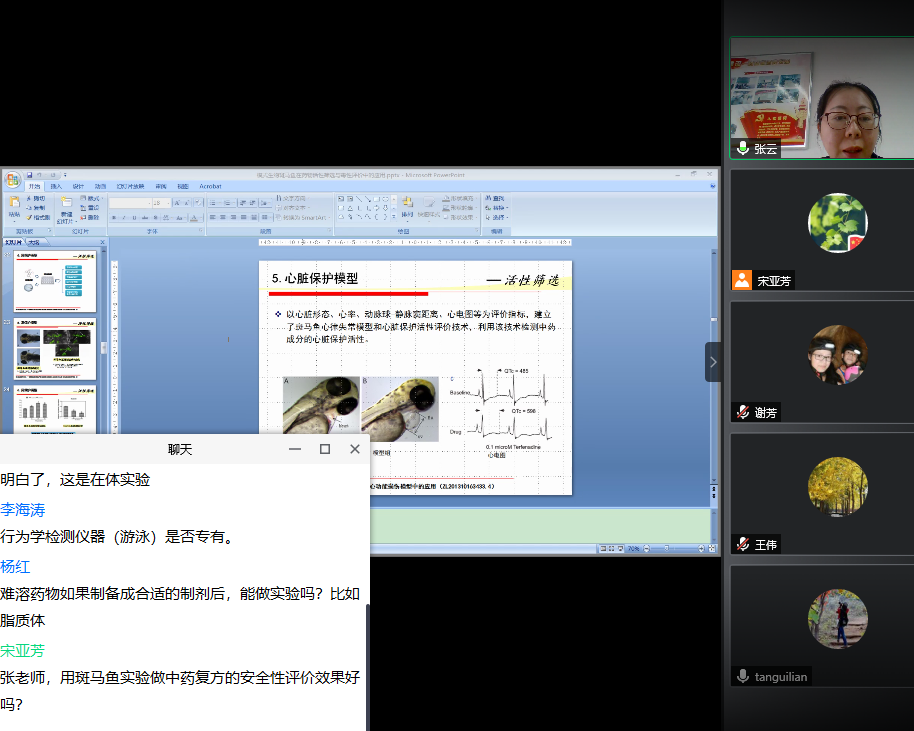
Task: Expand the side panel arrow beside participants
Action: click(x=713, y=362)
